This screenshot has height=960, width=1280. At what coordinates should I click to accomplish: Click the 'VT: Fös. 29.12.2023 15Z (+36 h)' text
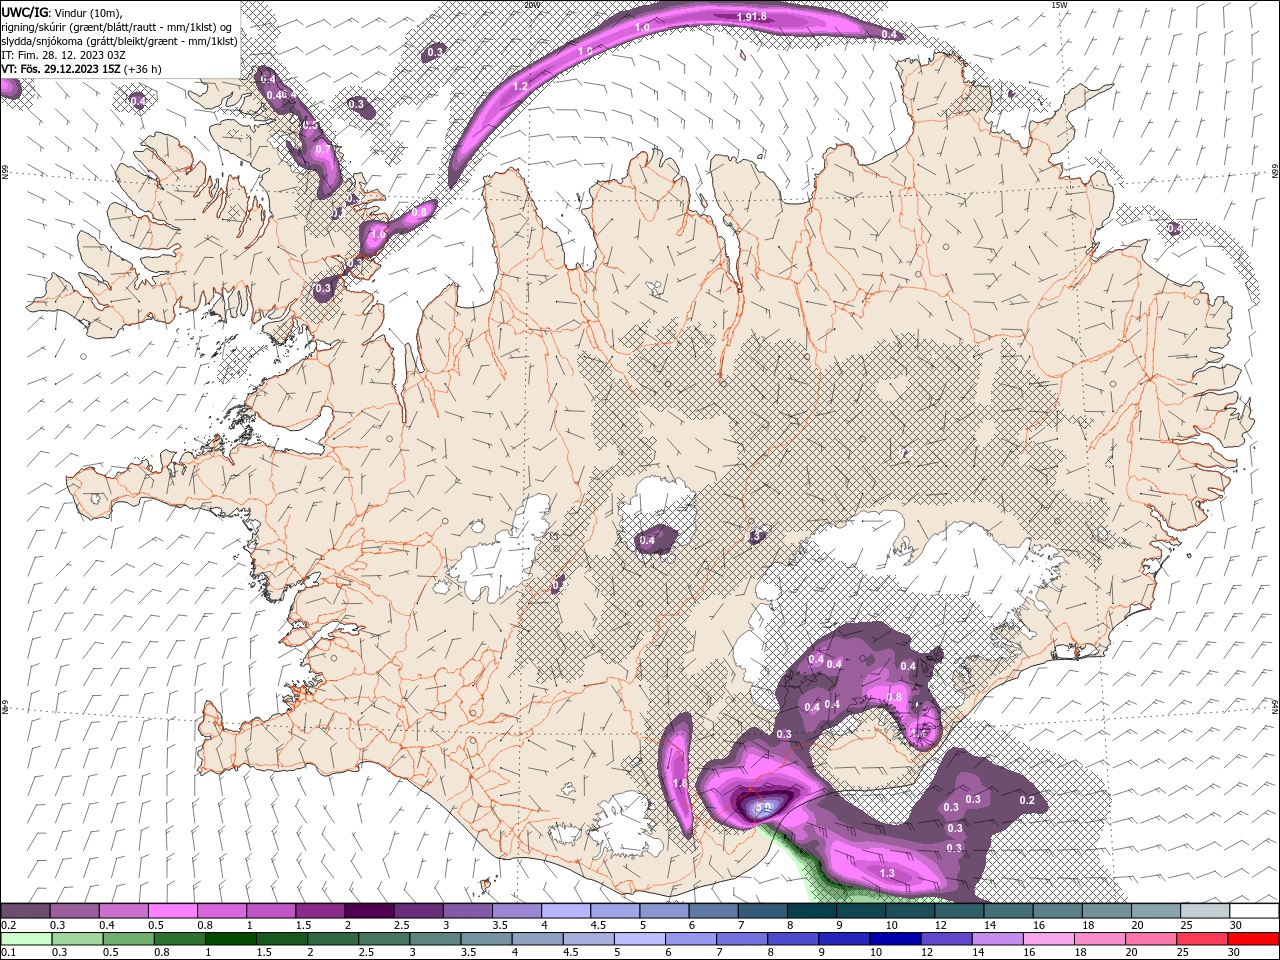coord(82,69)
